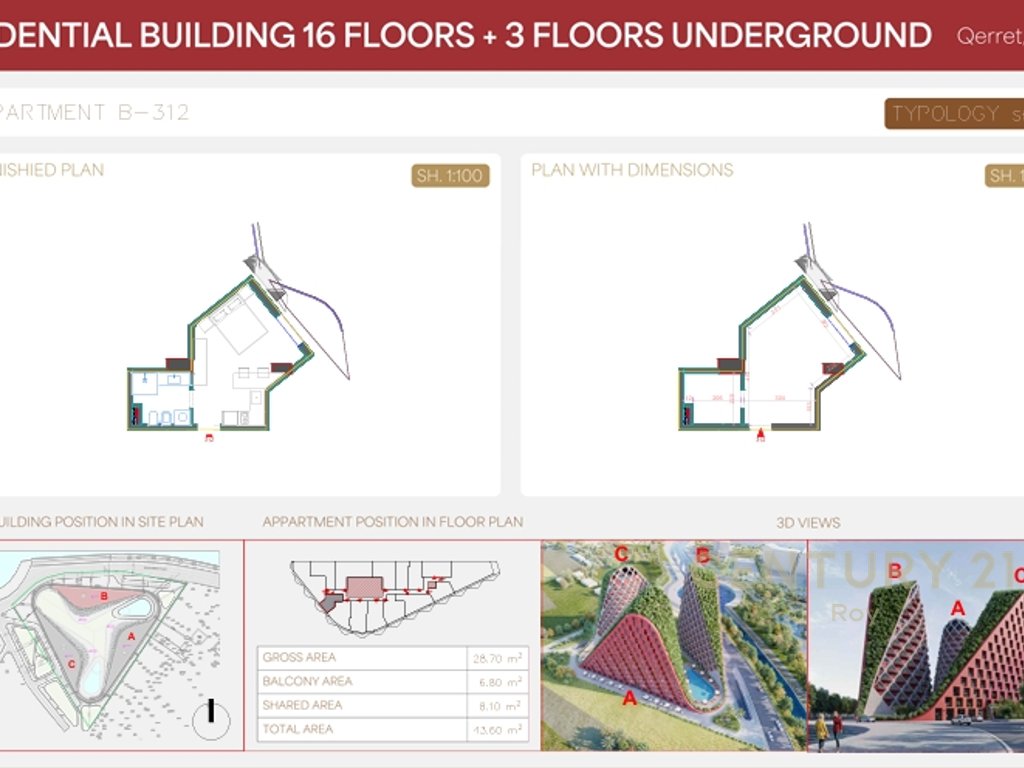The image size is (1024, 768).
Task: Select the Gross Area table row
Action: [x=392, y=658]
